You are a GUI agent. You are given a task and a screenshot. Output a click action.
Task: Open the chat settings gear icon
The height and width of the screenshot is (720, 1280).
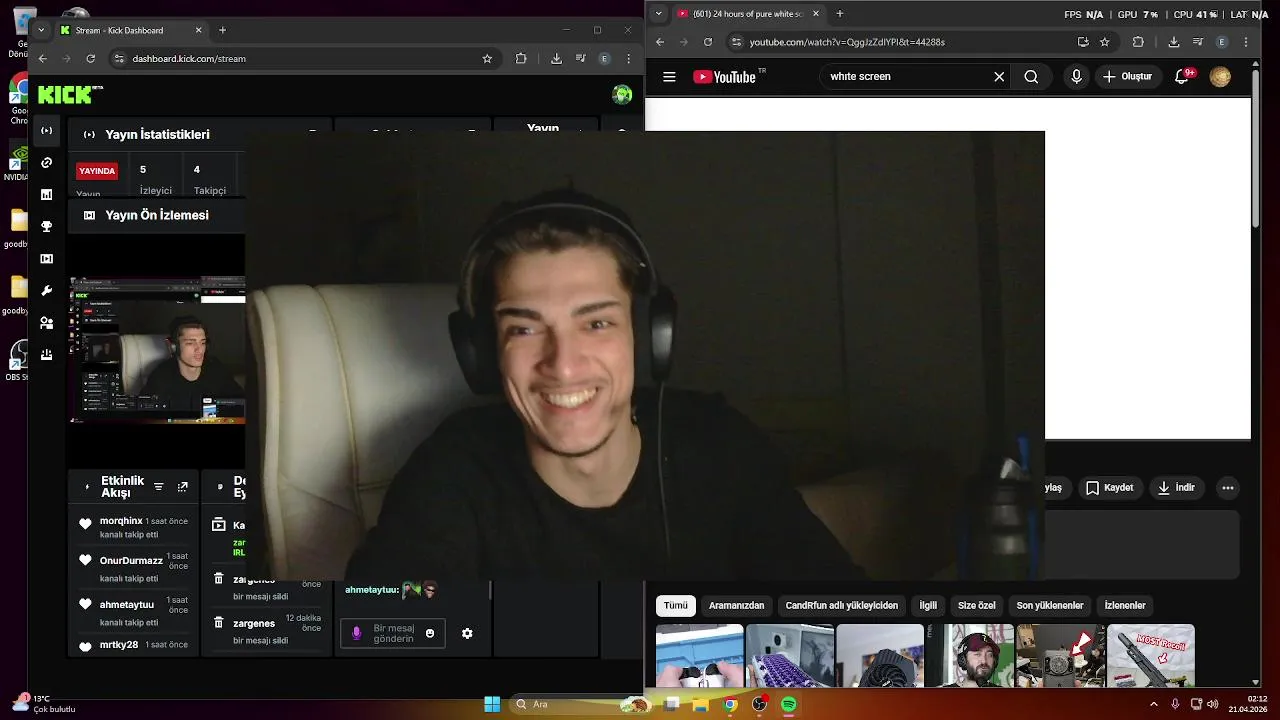[467, 633]
